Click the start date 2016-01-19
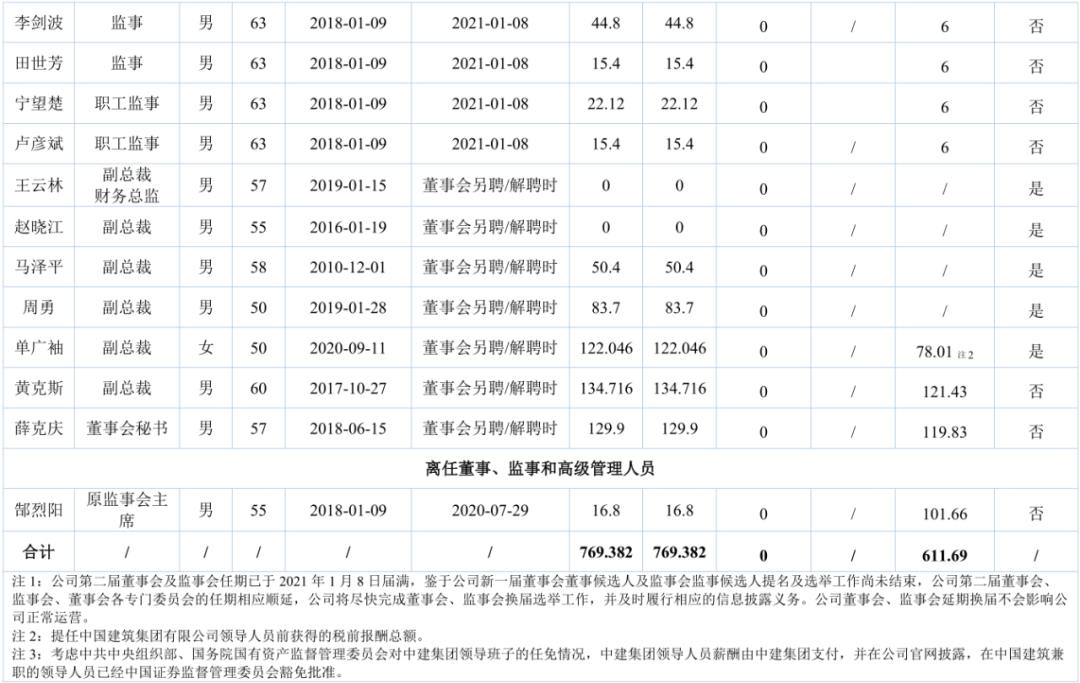 click(x=348, y=227)
